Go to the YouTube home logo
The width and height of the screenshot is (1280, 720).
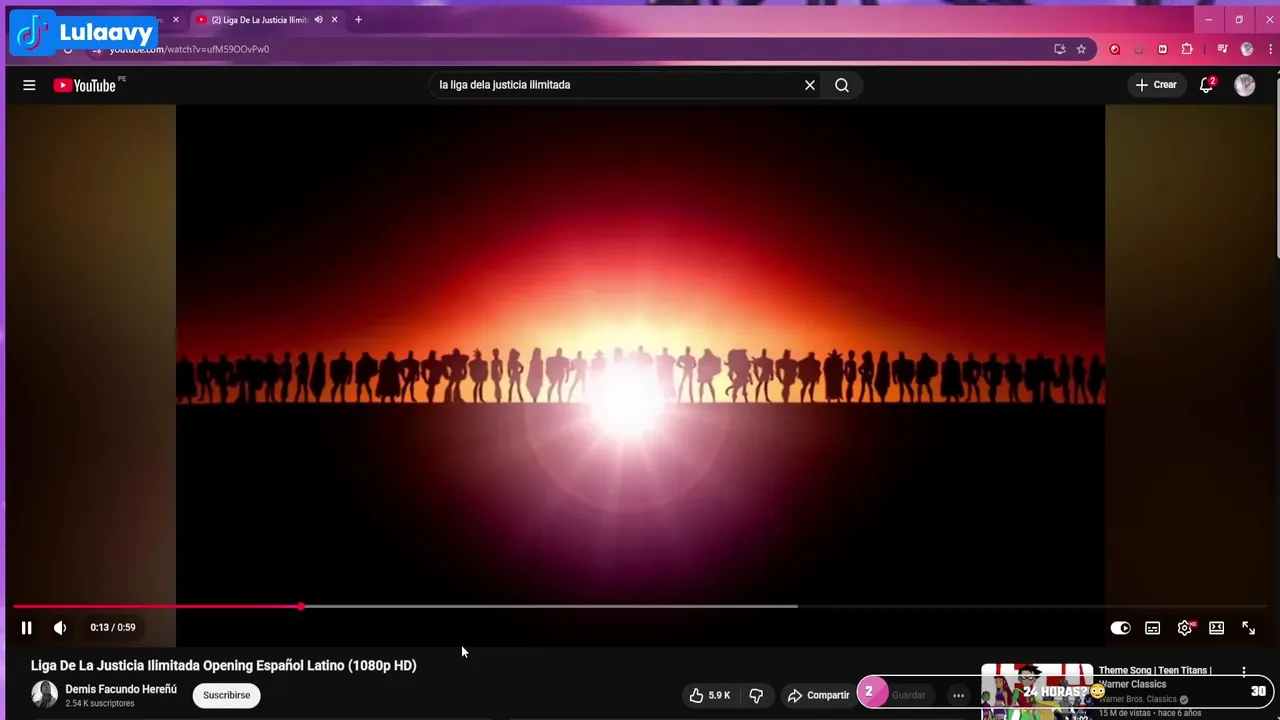click(85, 85)
